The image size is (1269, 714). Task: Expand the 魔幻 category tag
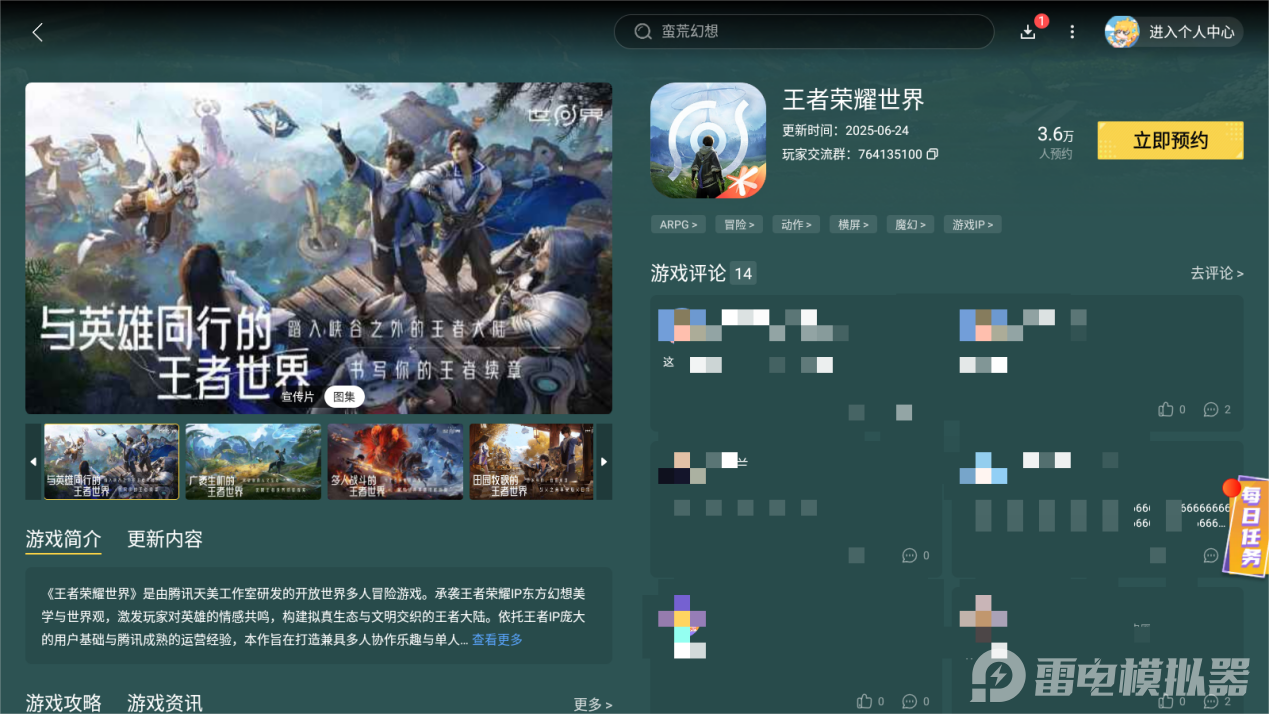910,224
